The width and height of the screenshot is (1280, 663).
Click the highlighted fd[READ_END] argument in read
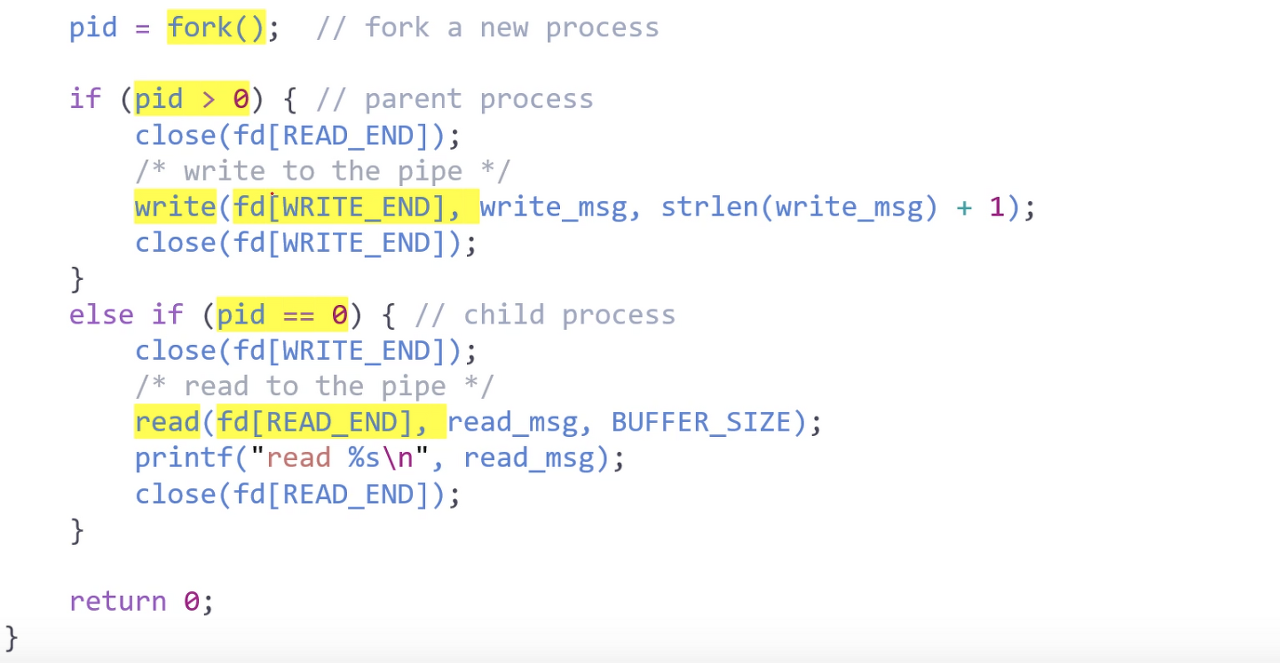(x=331, y=422)
